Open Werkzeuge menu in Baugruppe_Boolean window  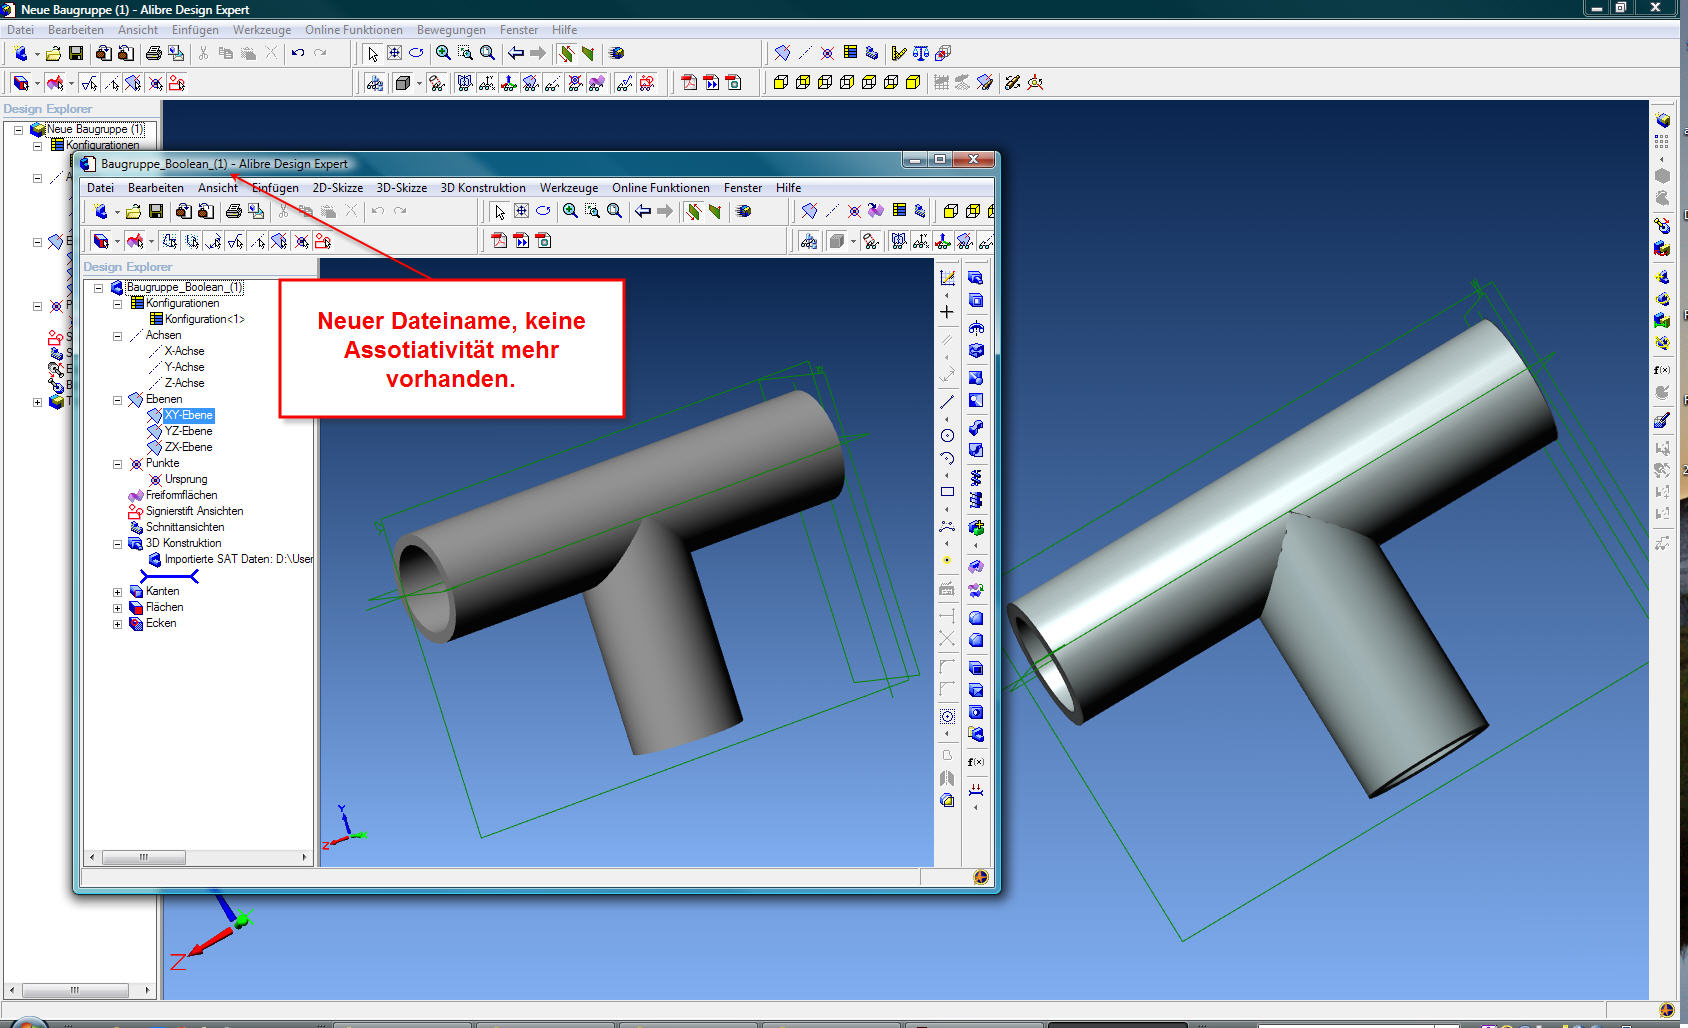coord(569,188)
